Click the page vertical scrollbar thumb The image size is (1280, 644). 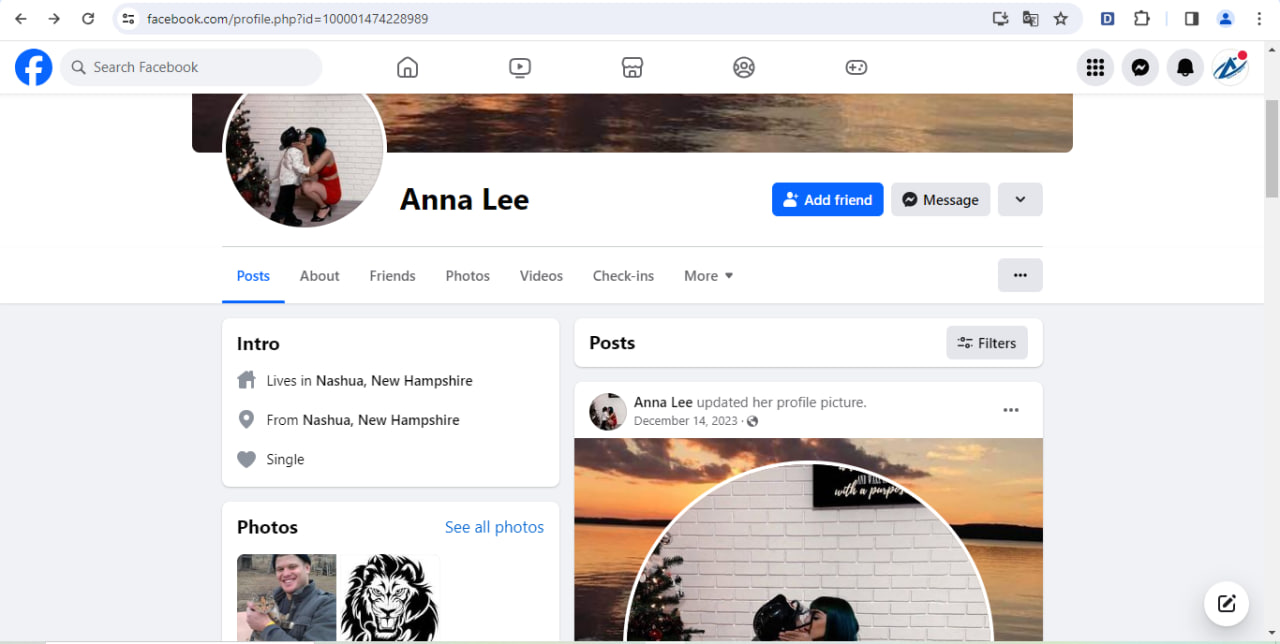(x=1272, y=148)
